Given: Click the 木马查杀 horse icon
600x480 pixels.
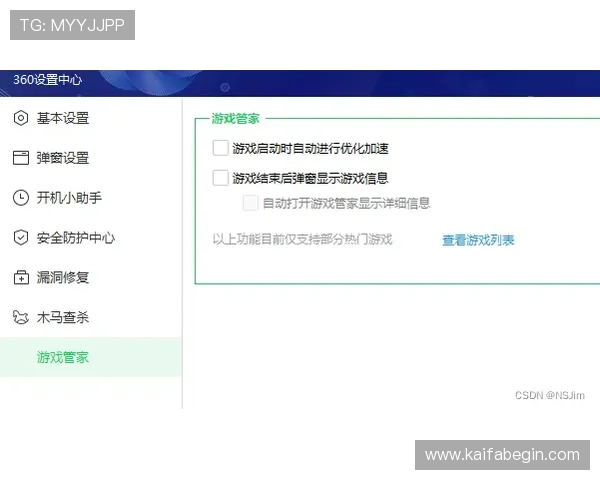Looking at the screenshot, I should tap(21, 317).
